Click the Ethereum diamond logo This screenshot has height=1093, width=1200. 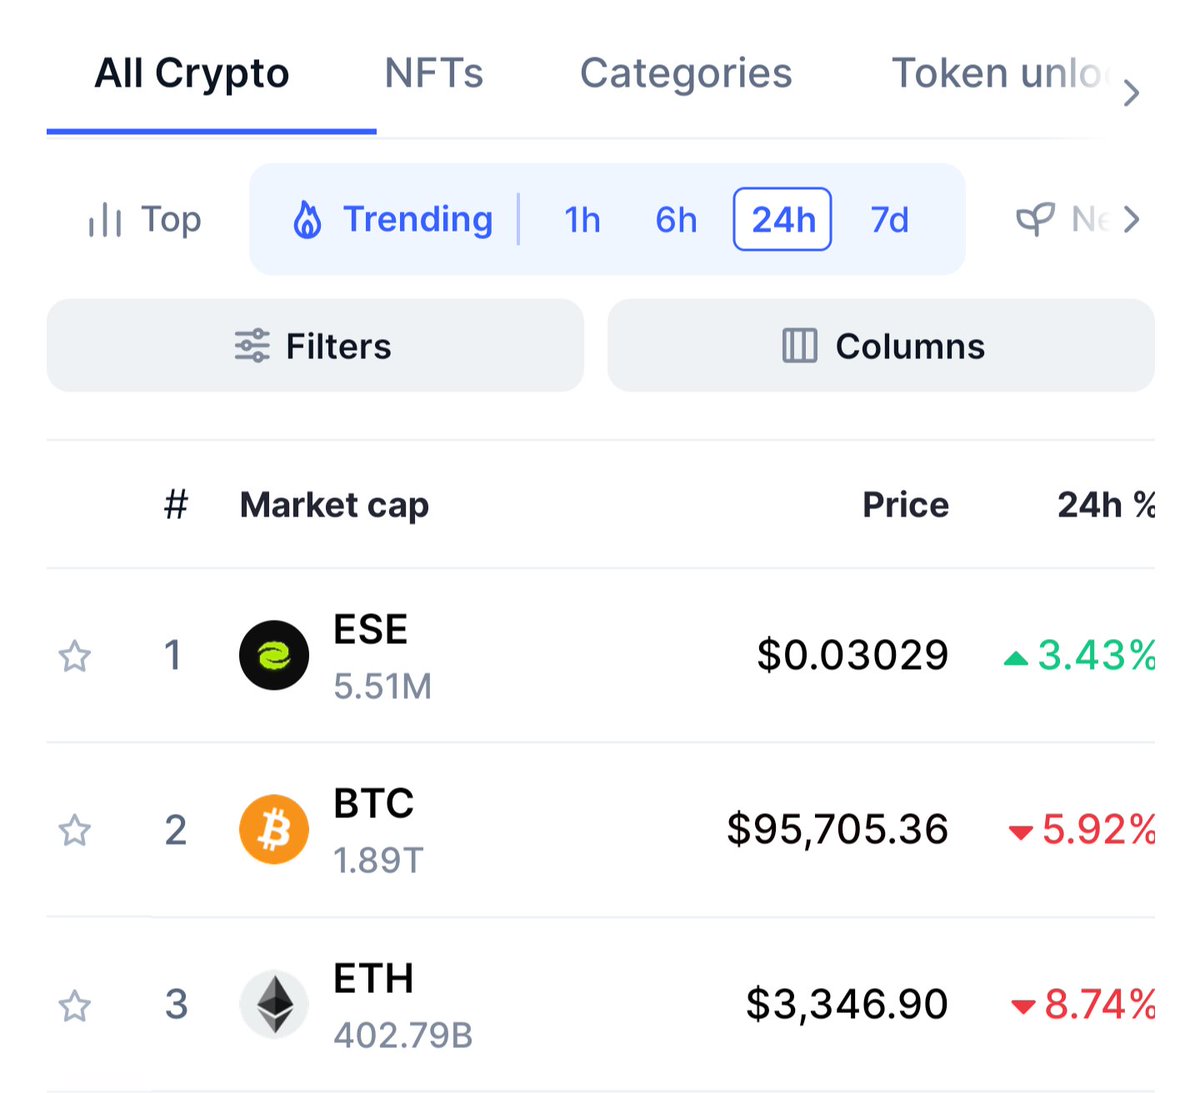coord(274,1004)
